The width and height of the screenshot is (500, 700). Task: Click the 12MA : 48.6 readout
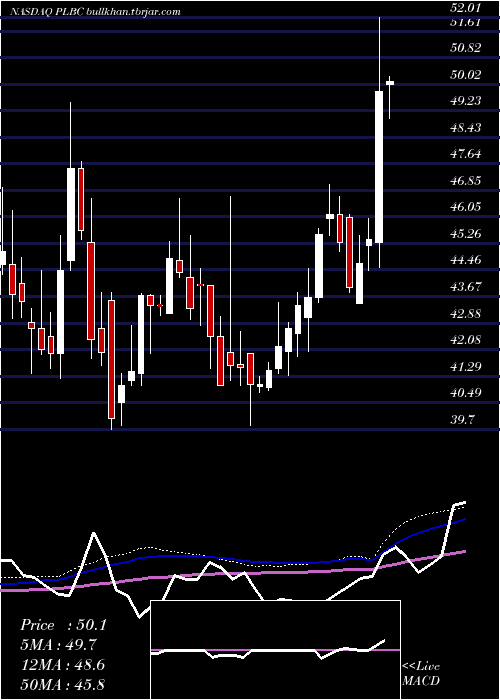[x=62, y=665]
